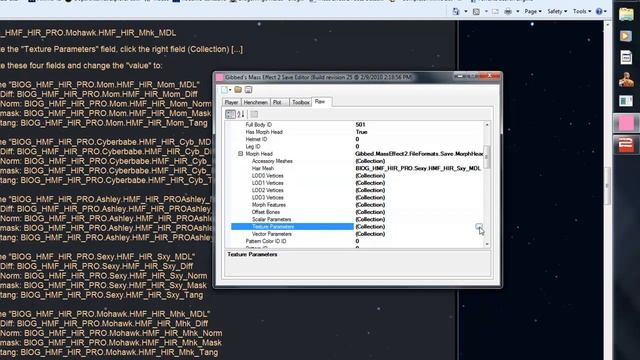Switch to the Henchmen tab
The image size is (640, 360).
256,102
